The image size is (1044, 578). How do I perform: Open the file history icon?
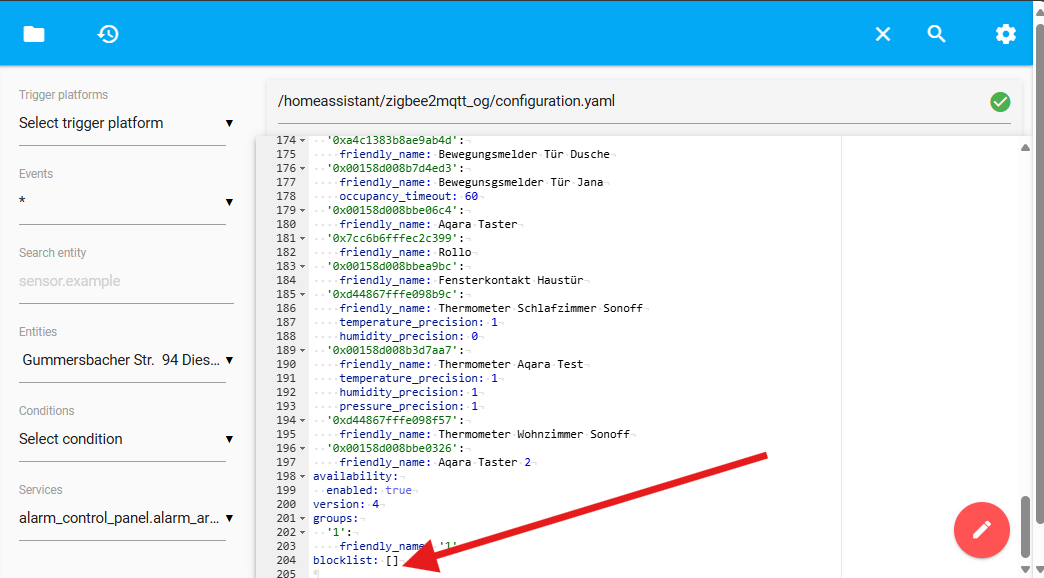pyautogui.click(x=108, y=34)
